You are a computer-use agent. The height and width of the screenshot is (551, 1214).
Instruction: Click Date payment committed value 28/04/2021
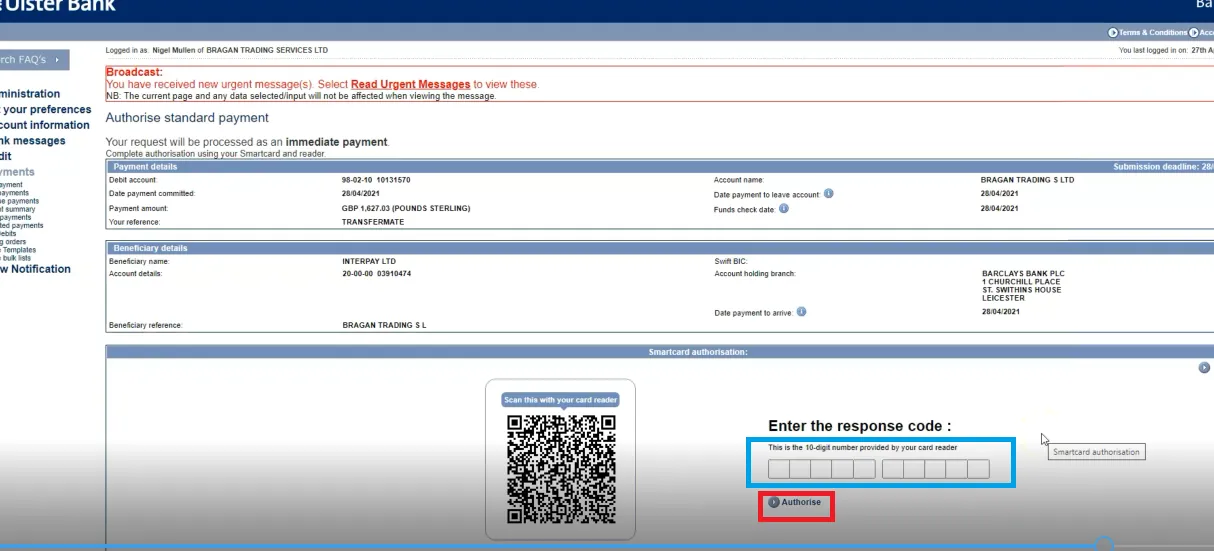361,194
